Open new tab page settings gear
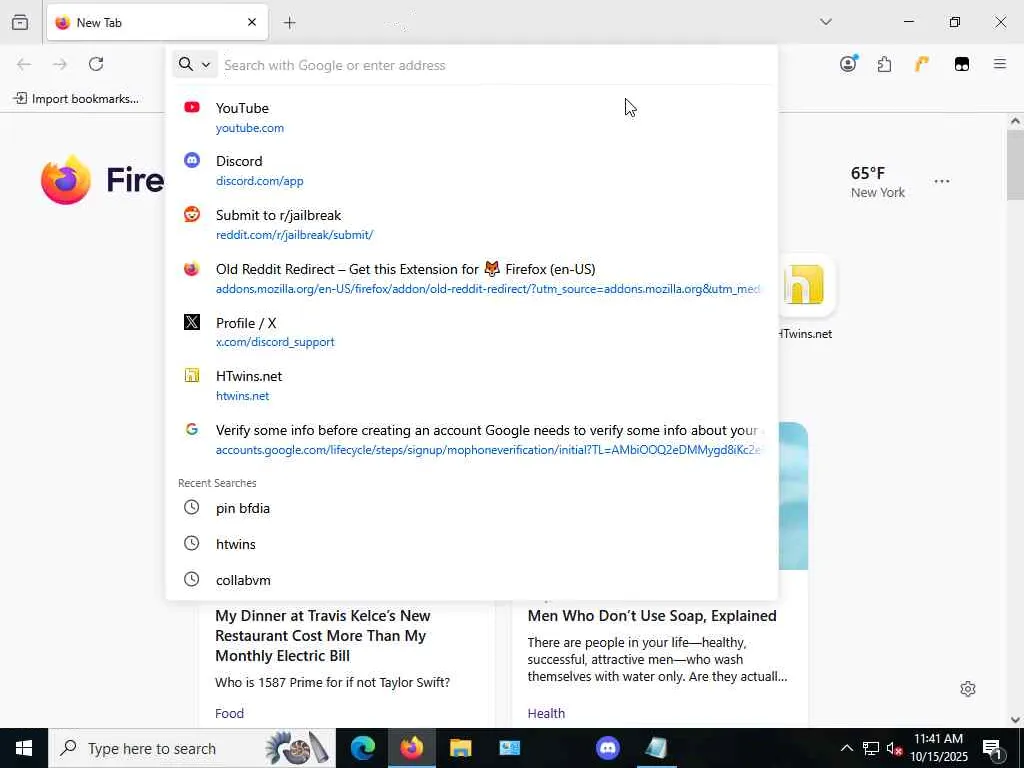The width and height of the screenshot is (1024, 768). pyautogui.click(x=968, y=689)
